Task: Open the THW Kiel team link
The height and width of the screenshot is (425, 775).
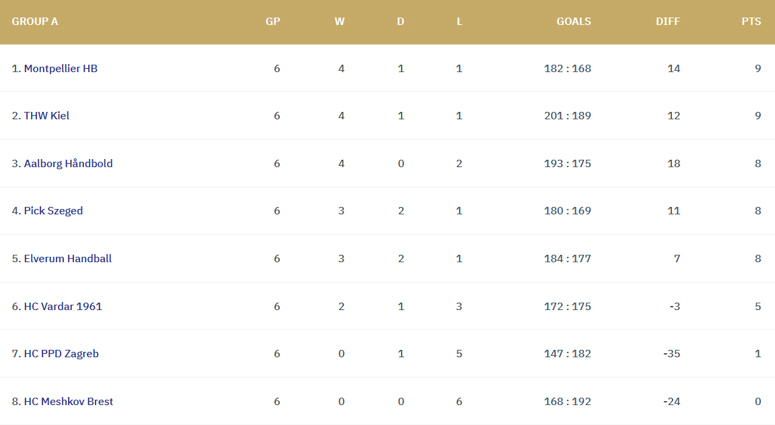Action: 46,116
